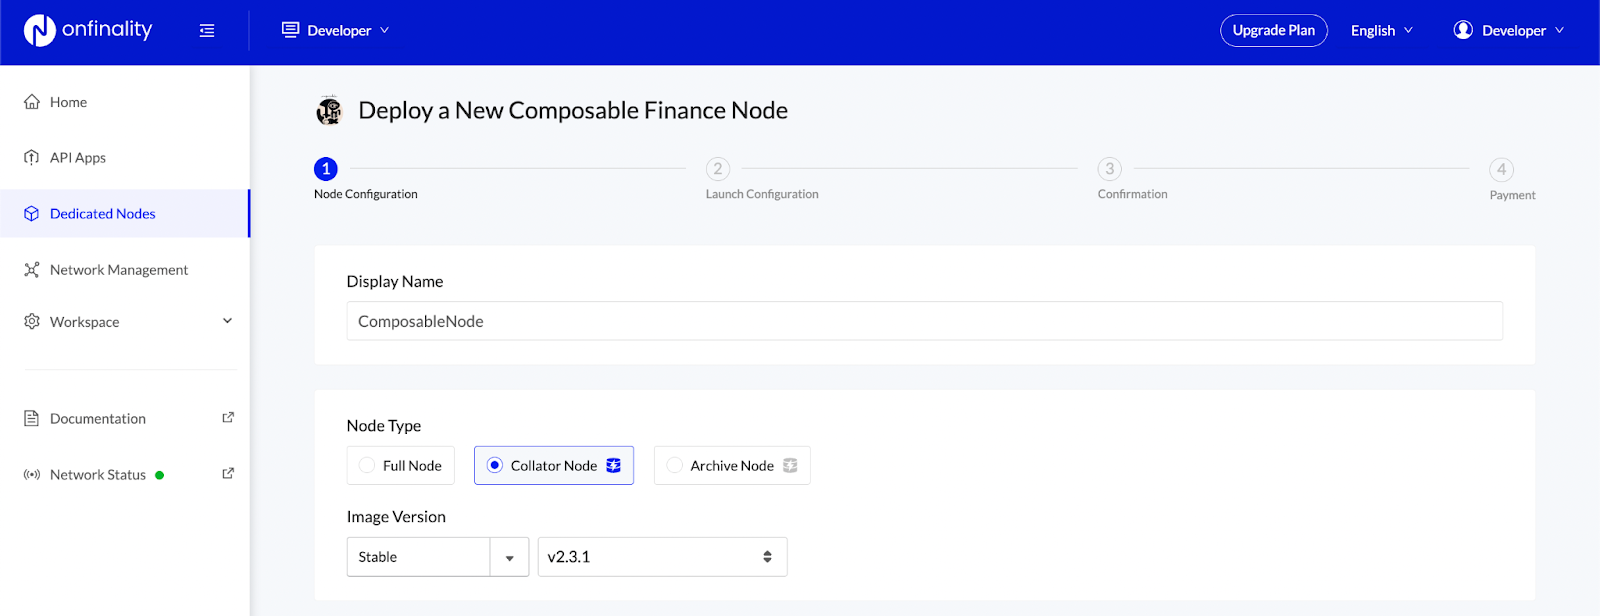Click the Collator Node type icon
This screenshot has height=616, width=1600.
pos(614,466)
